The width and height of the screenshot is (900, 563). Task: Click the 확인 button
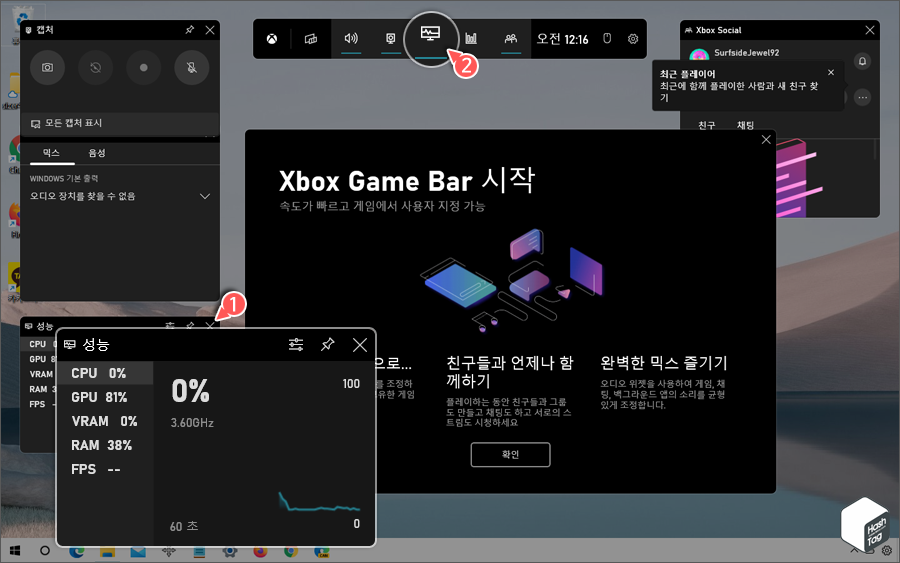[x=510, y=455]
